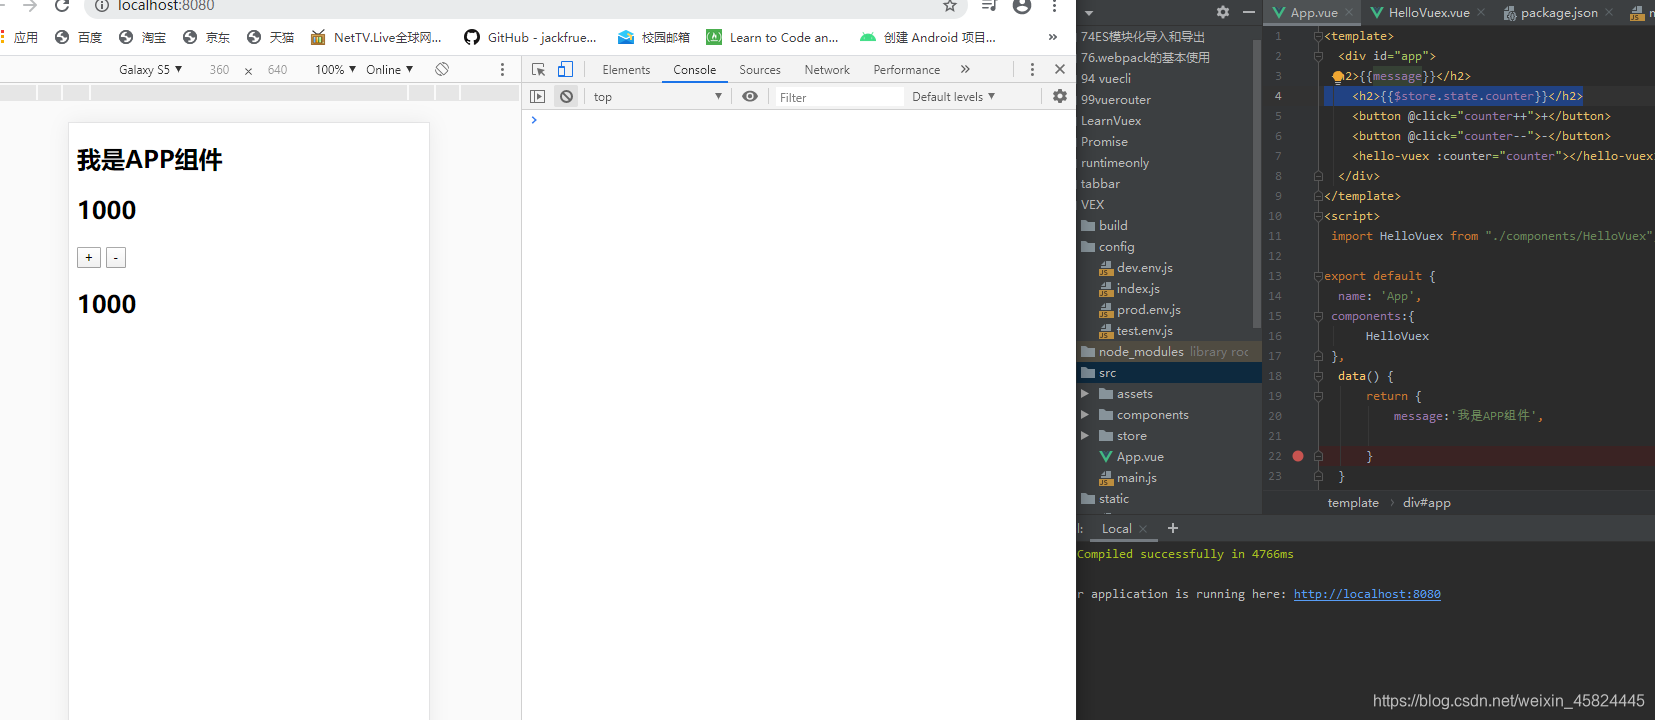Image resolution: width=1655 pixels, height=720 pixels.
Task: Expand the assets folder
Action: tap(1084, 394)
